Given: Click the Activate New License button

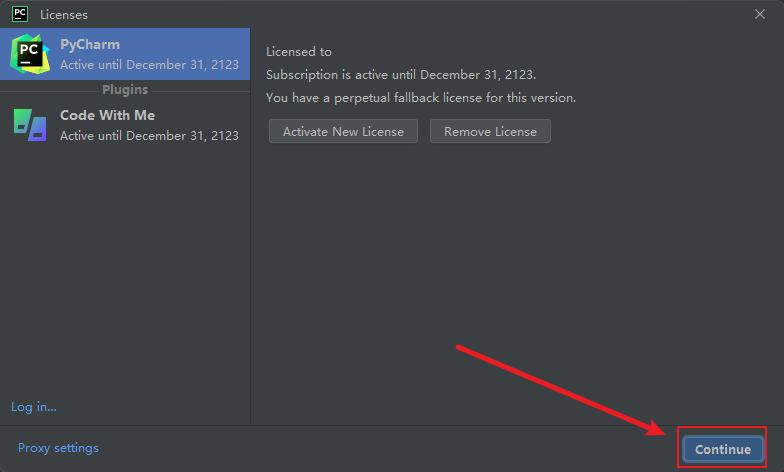Looking at the screenshot, I should point(343,131).
